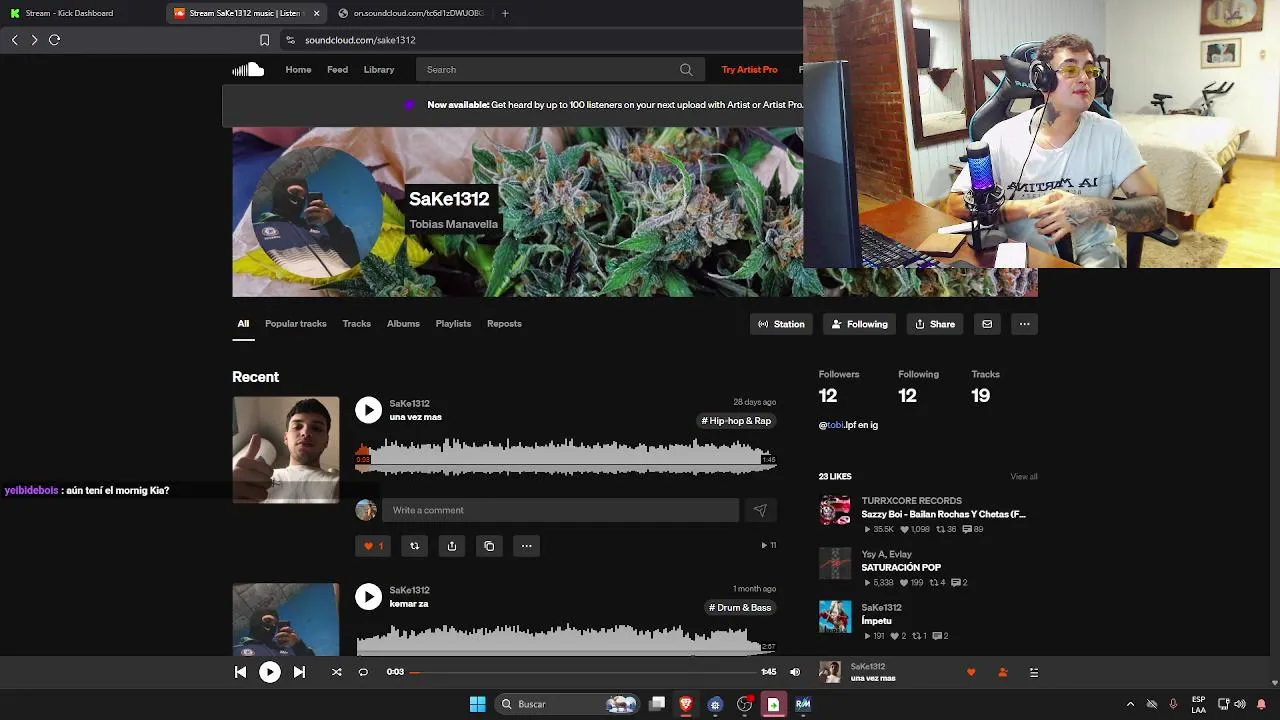
Task: Like "una vez mas" with the heart button
Action: tap(373, 546)
